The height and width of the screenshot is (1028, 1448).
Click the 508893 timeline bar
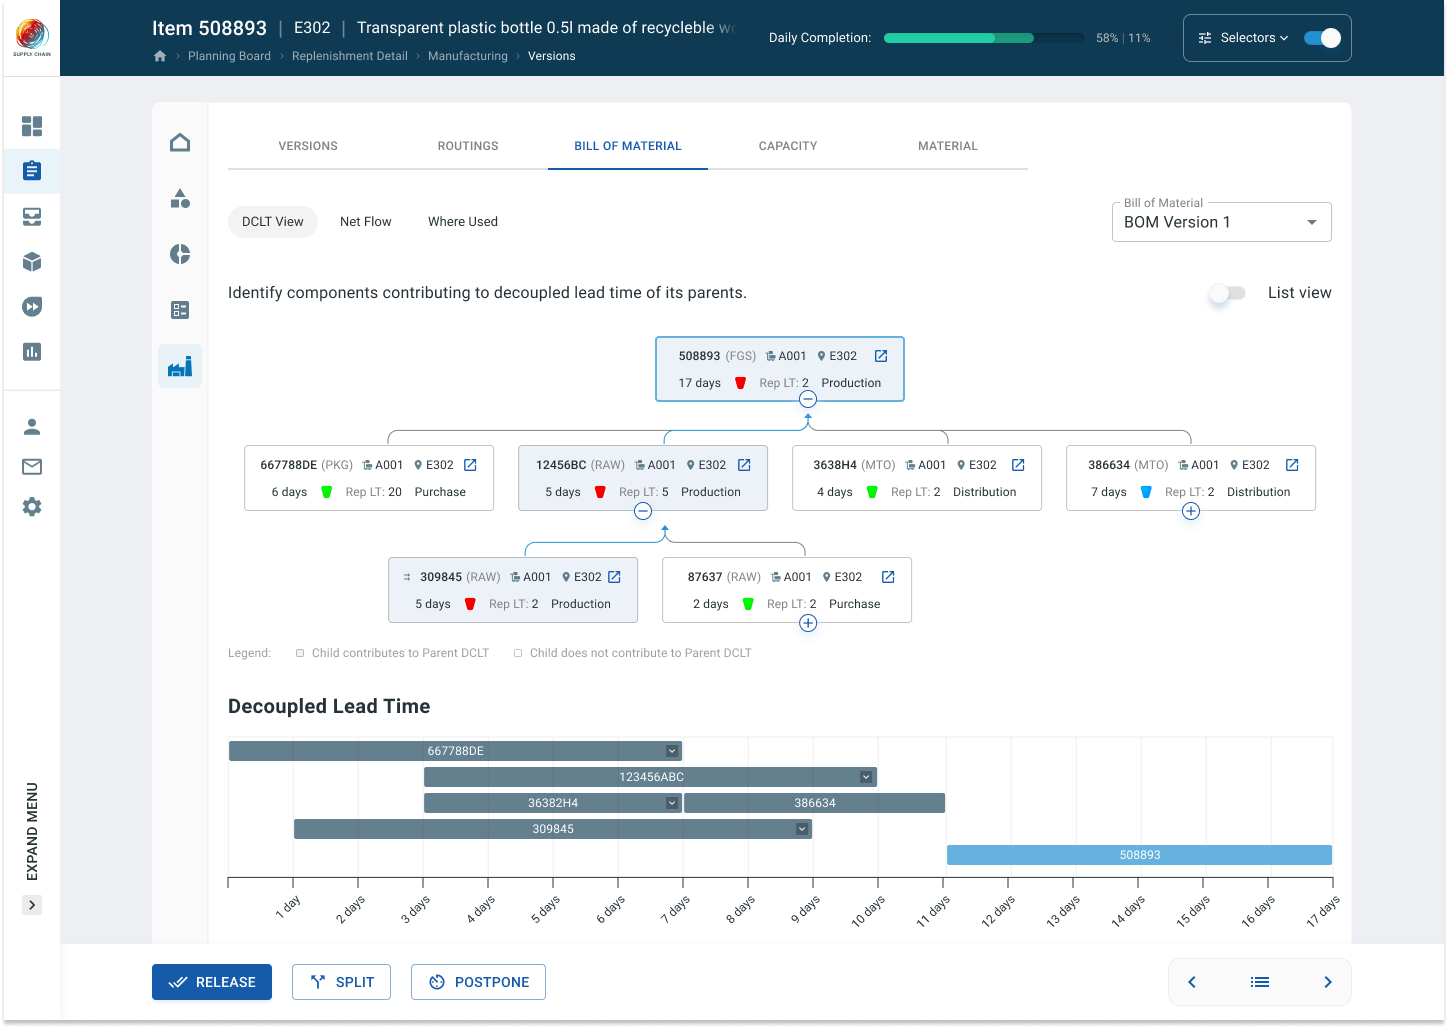pos(1139,855)
